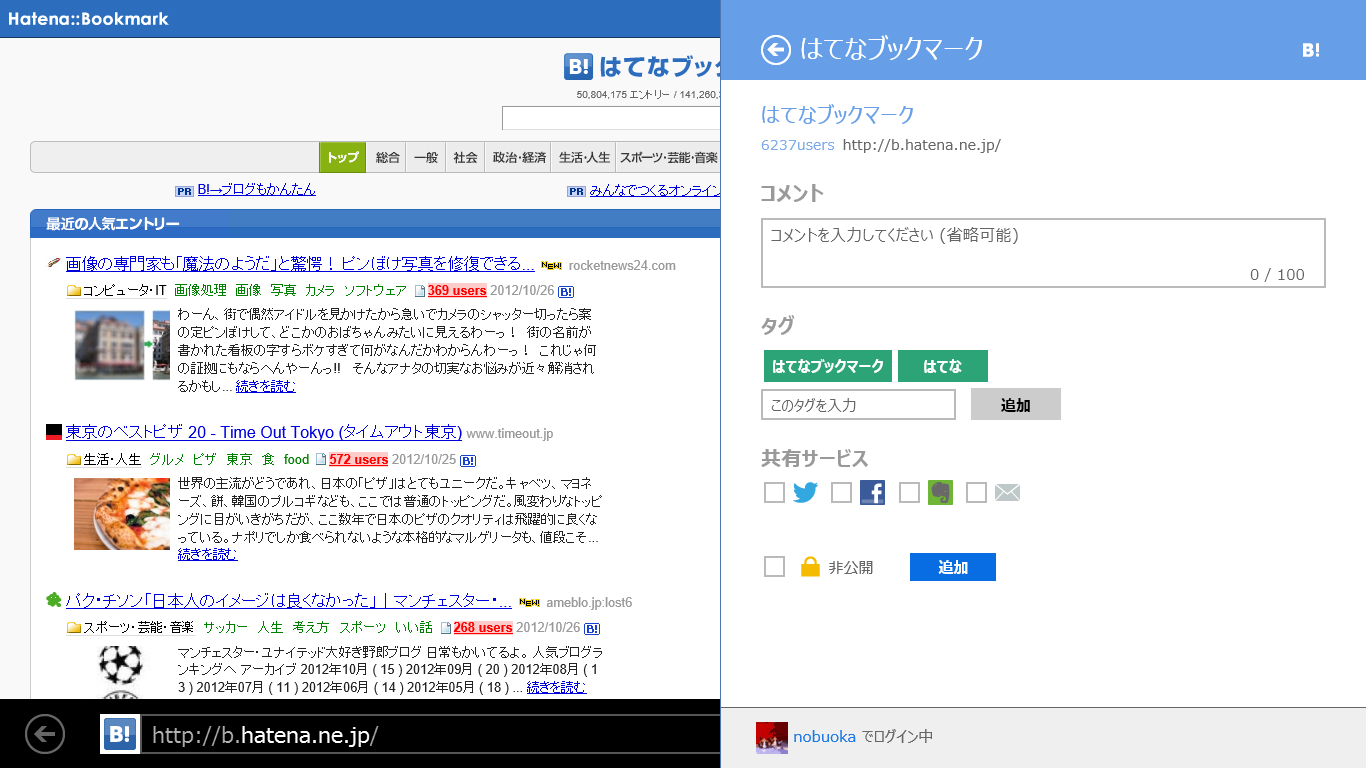Click the browser back button in bottom bar
This screenshot has width=1366, height=768.
point(45,735)
